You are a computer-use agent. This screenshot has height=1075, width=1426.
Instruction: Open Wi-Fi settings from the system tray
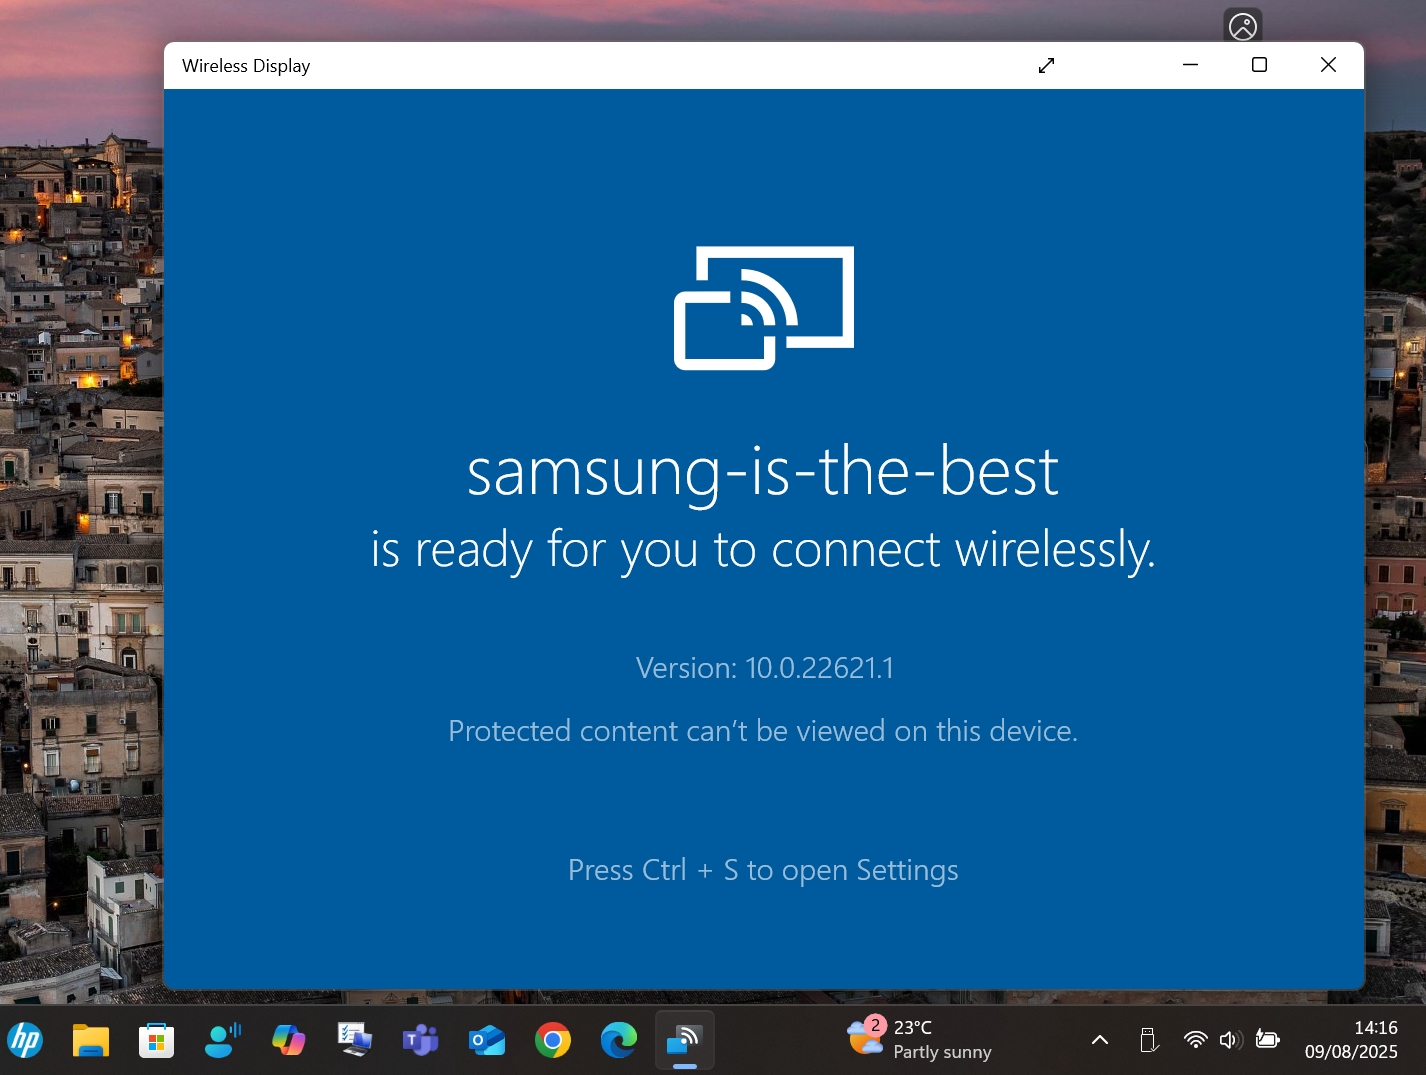1196,1040
